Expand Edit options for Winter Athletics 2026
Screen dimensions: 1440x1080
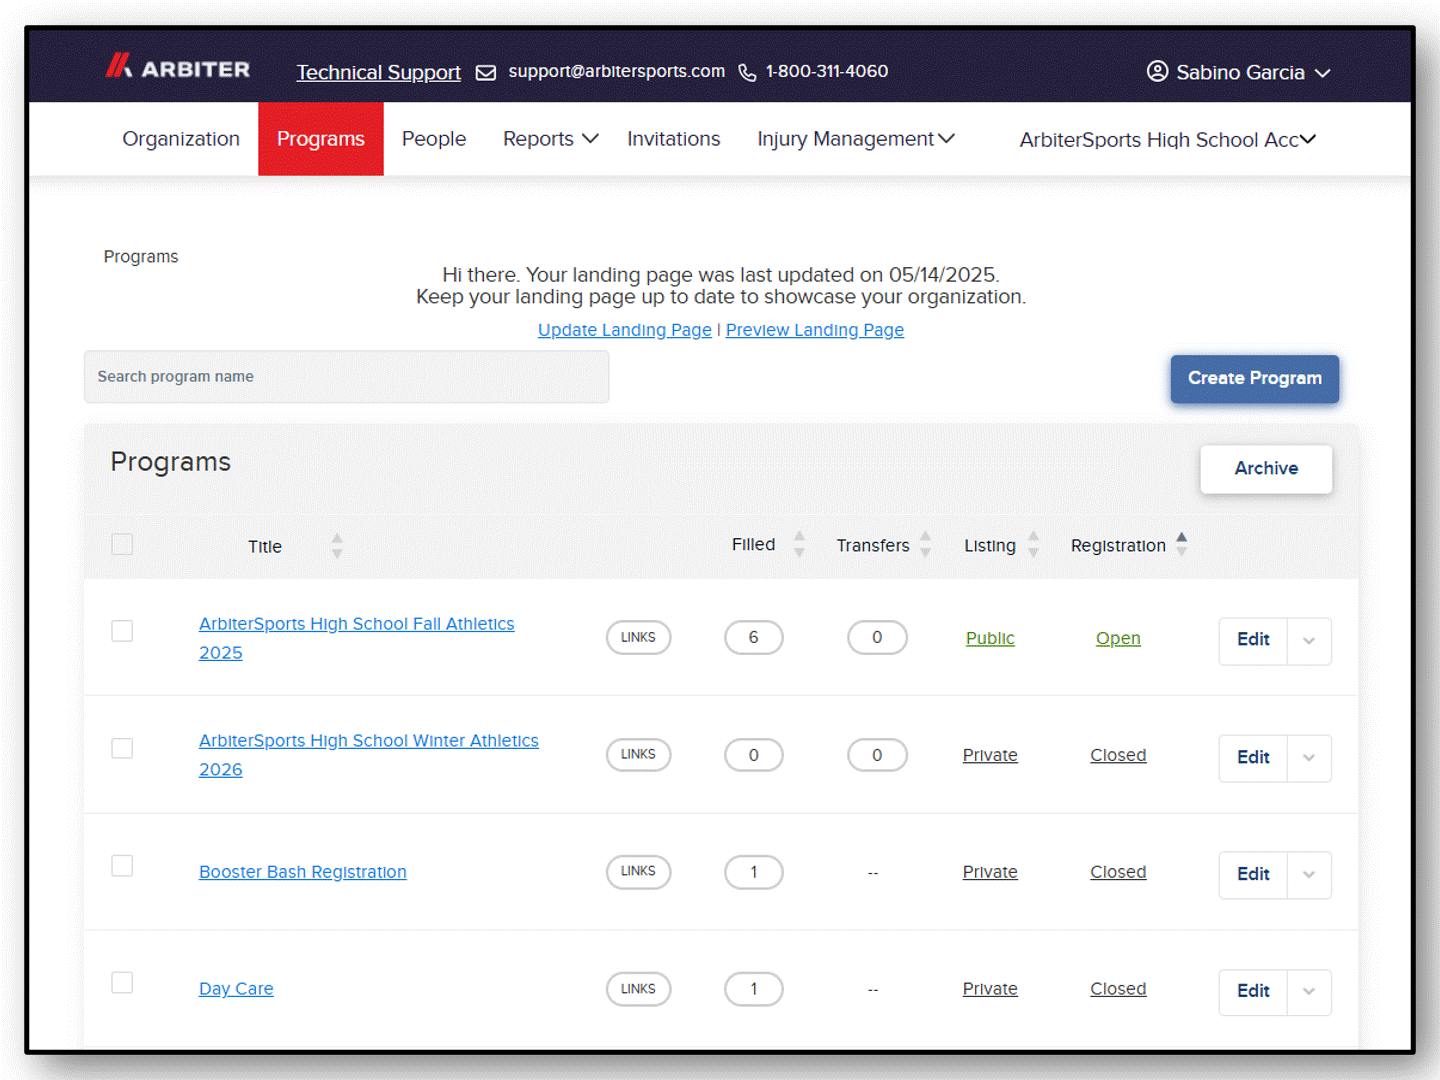tap(1309, 758)
